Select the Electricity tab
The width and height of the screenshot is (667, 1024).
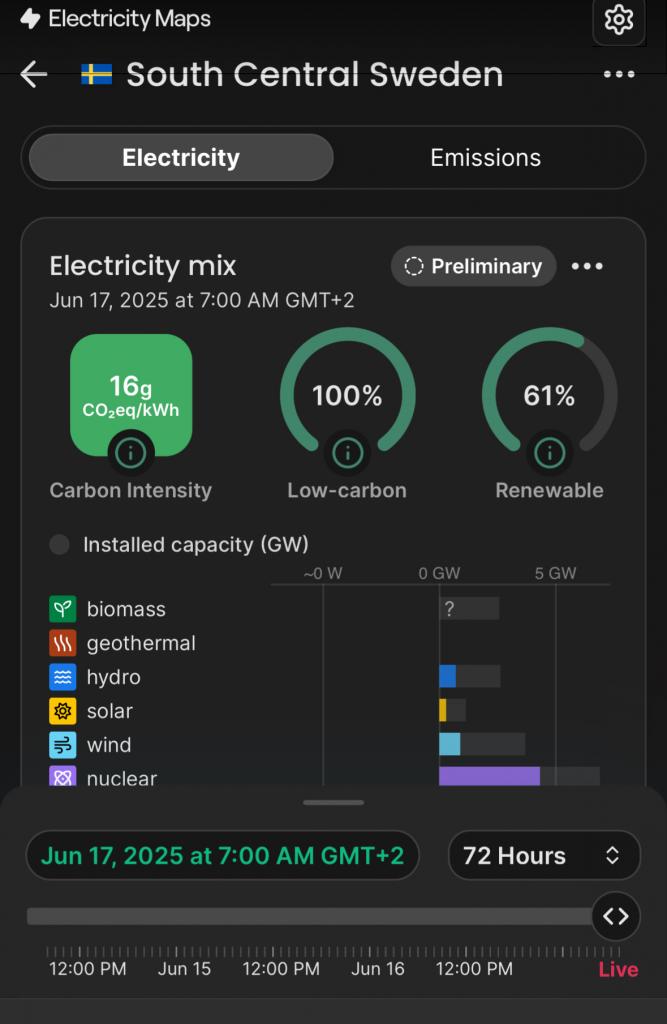pos(181,158)
